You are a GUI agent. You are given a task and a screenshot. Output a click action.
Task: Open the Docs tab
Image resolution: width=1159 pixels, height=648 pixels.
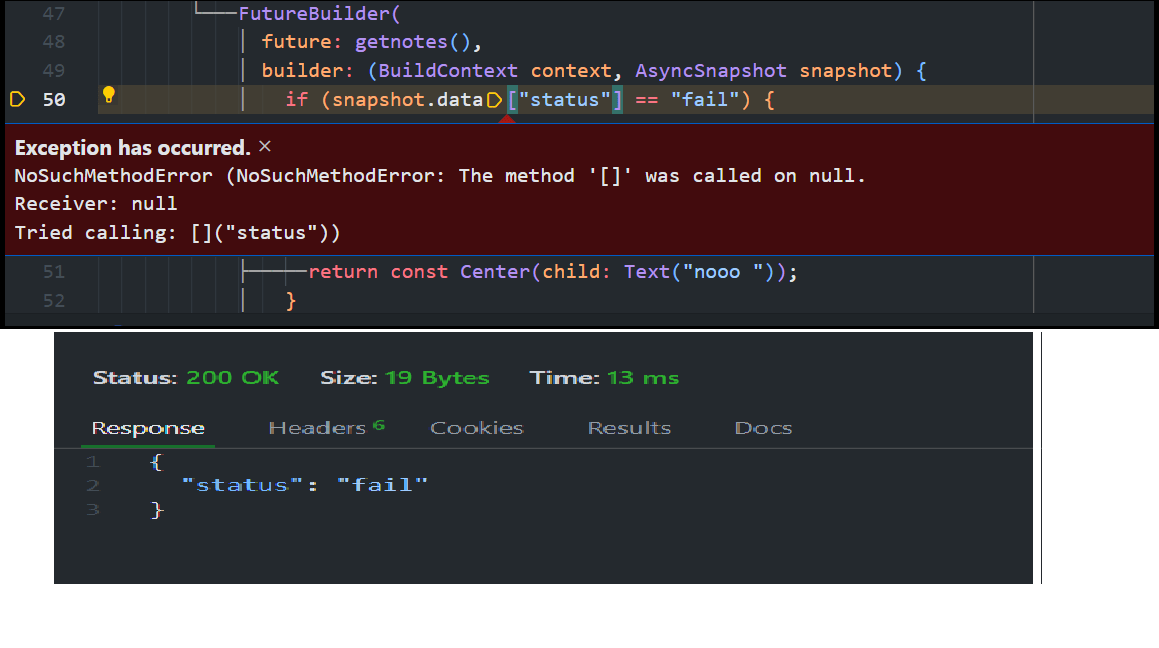[x=763, y=427]
